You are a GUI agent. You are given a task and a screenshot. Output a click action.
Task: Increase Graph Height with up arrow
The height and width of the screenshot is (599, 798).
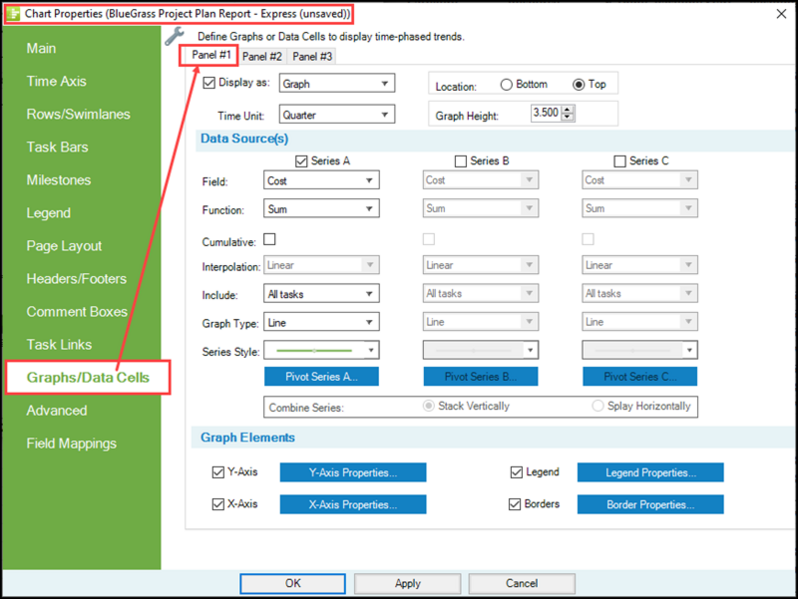click(x=568, y=109)
